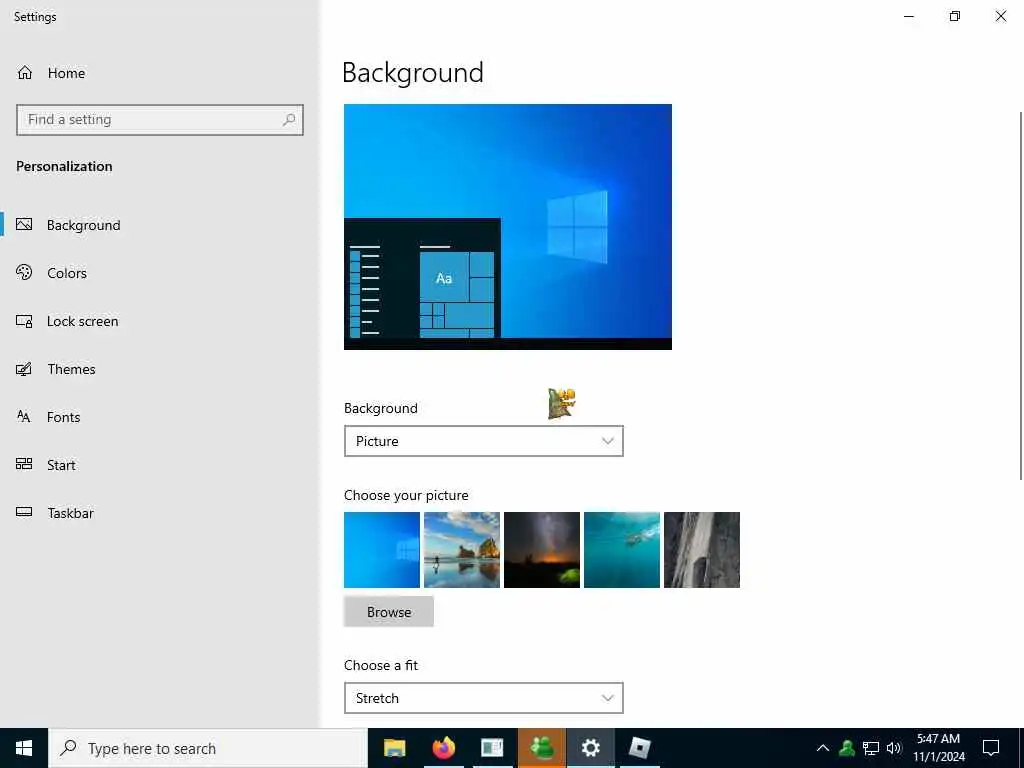This screenshot has width=1024, height=768.
Task: Click the Home house icon
Action: coord(25,73)
